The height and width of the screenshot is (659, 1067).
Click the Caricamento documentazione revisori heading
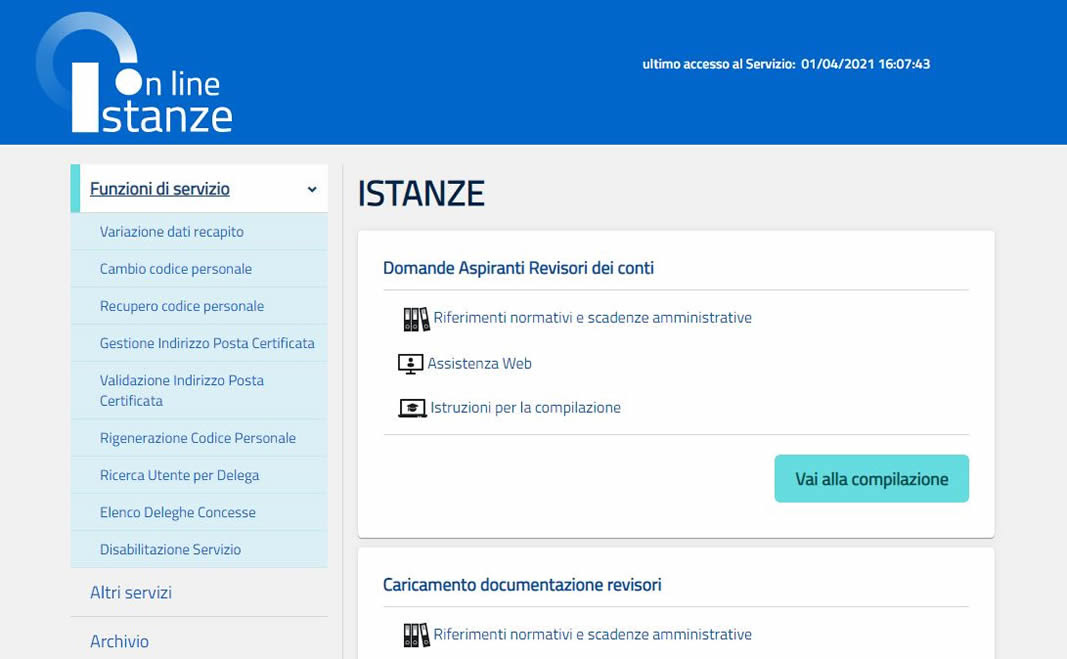[x=522, y=585]
